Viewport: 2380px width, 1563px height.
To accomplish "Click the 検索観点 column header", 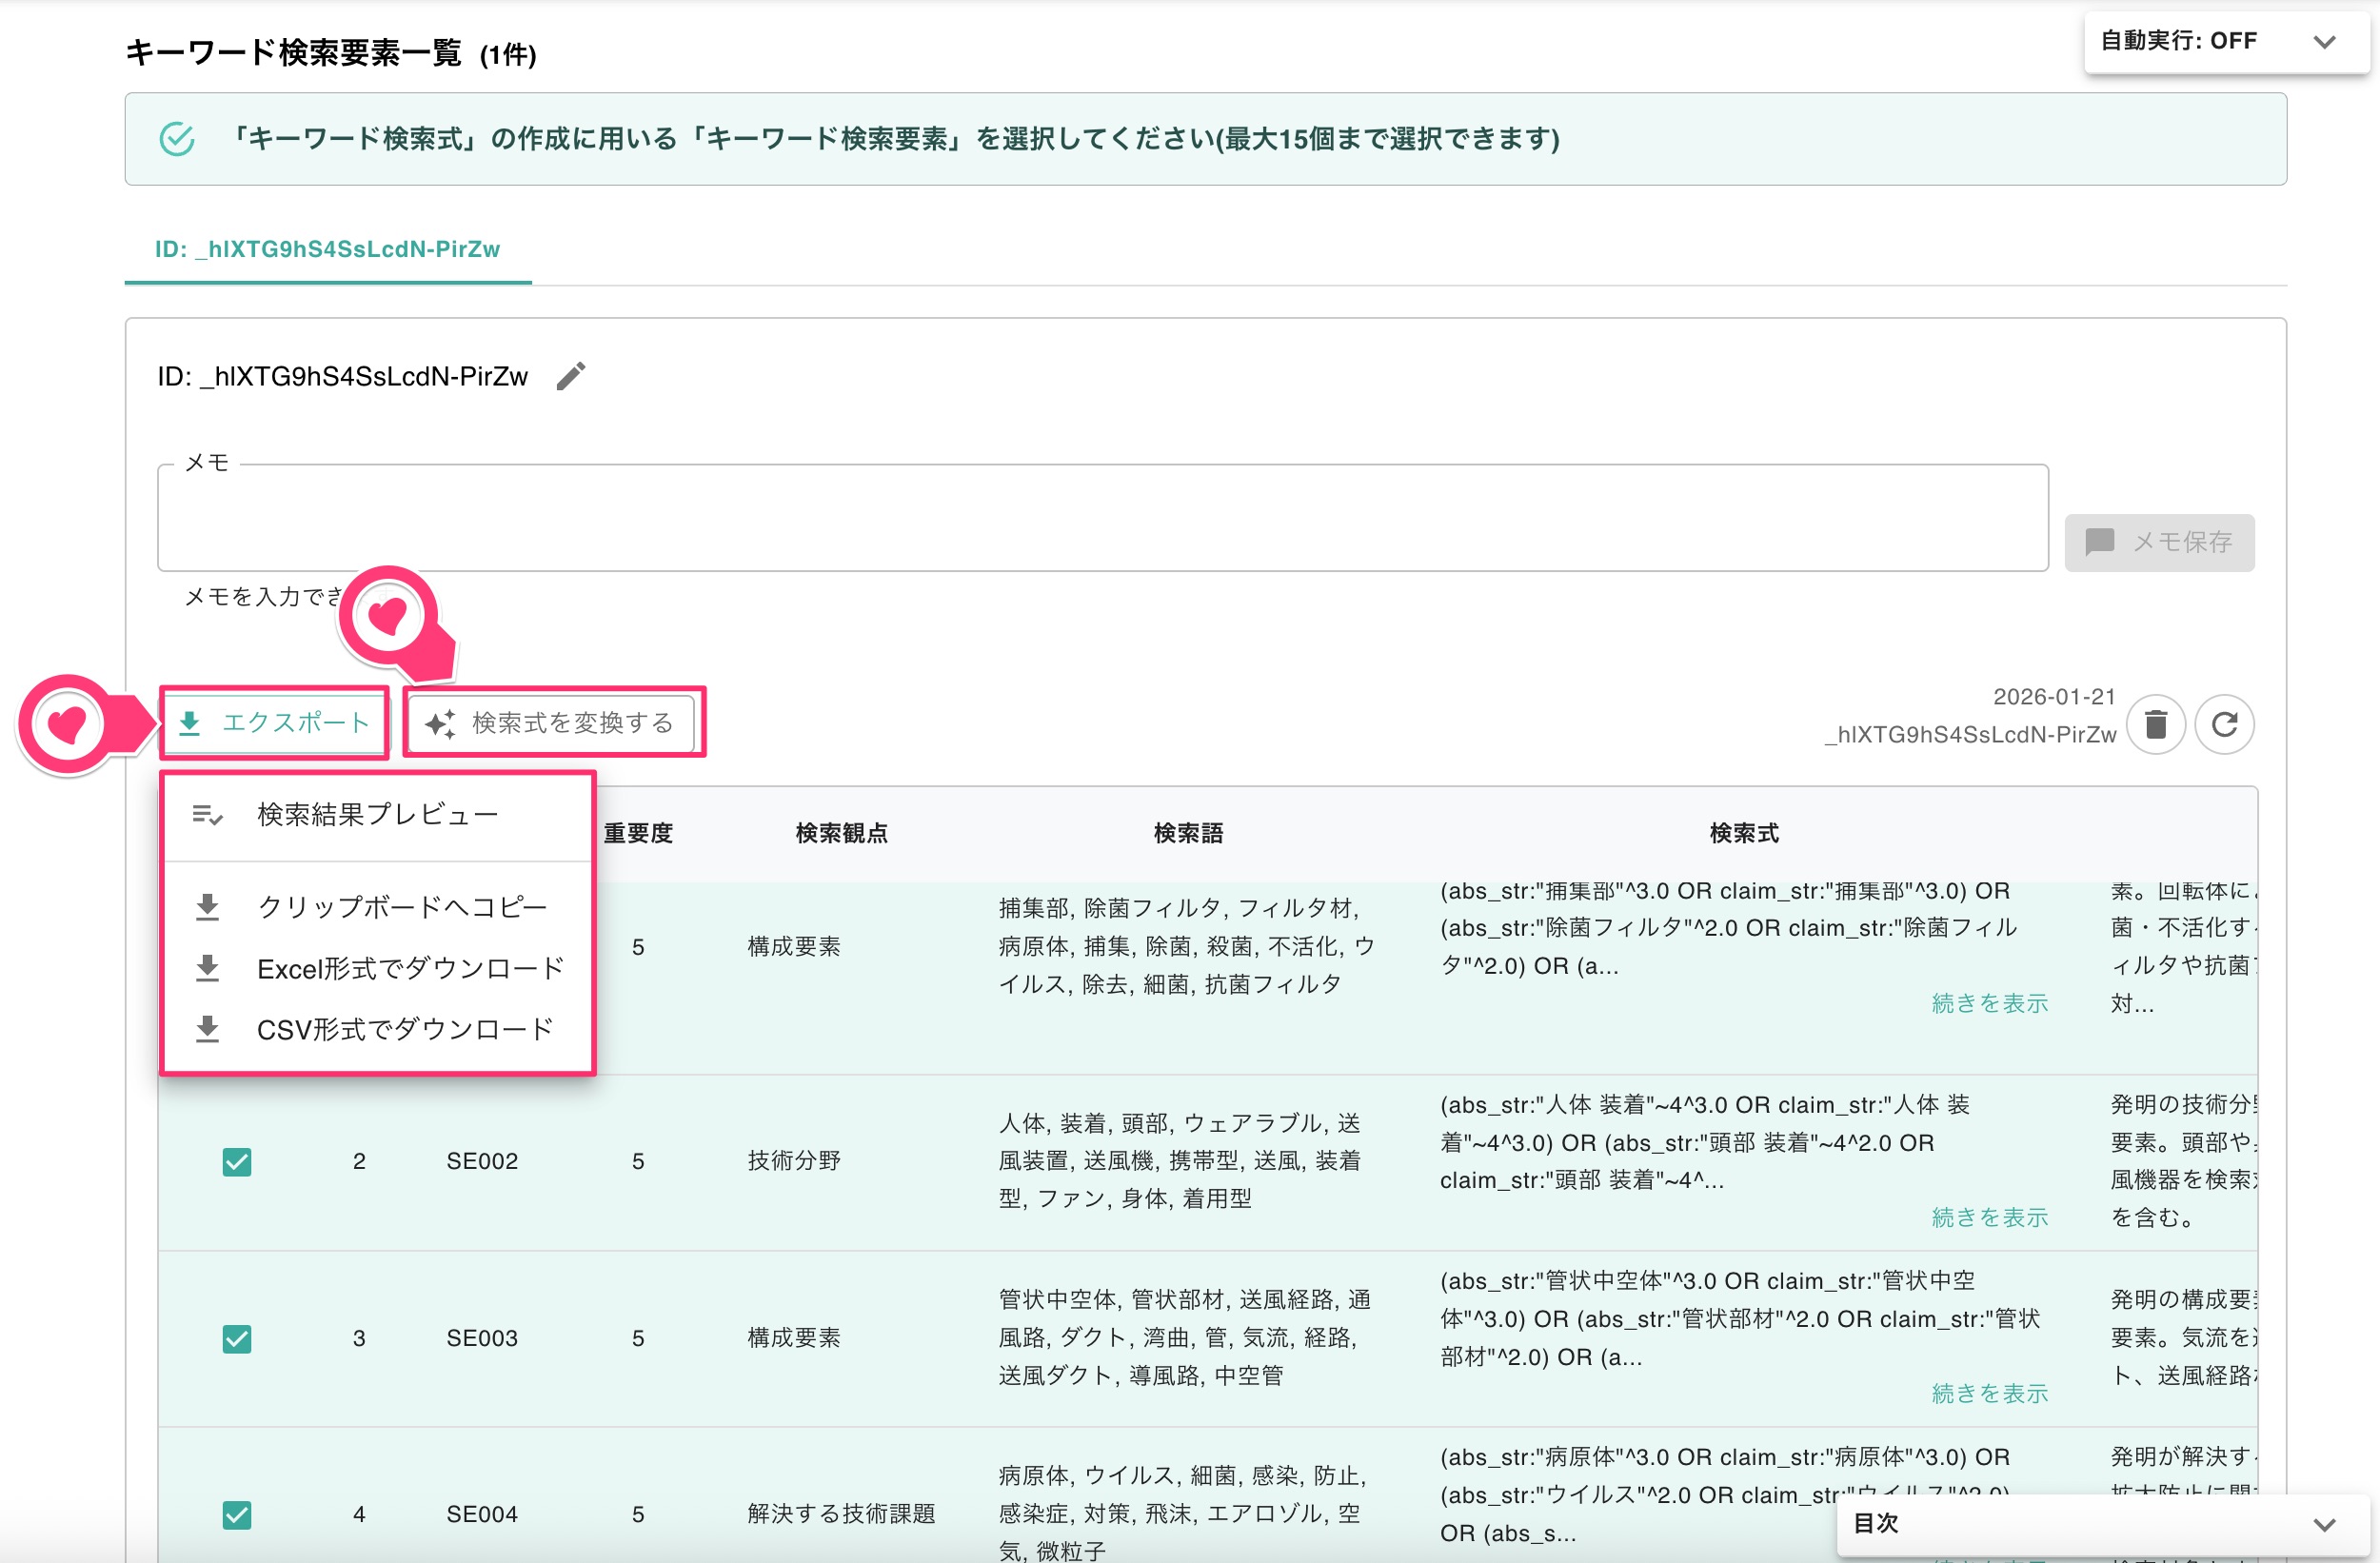I will point(841,833).
